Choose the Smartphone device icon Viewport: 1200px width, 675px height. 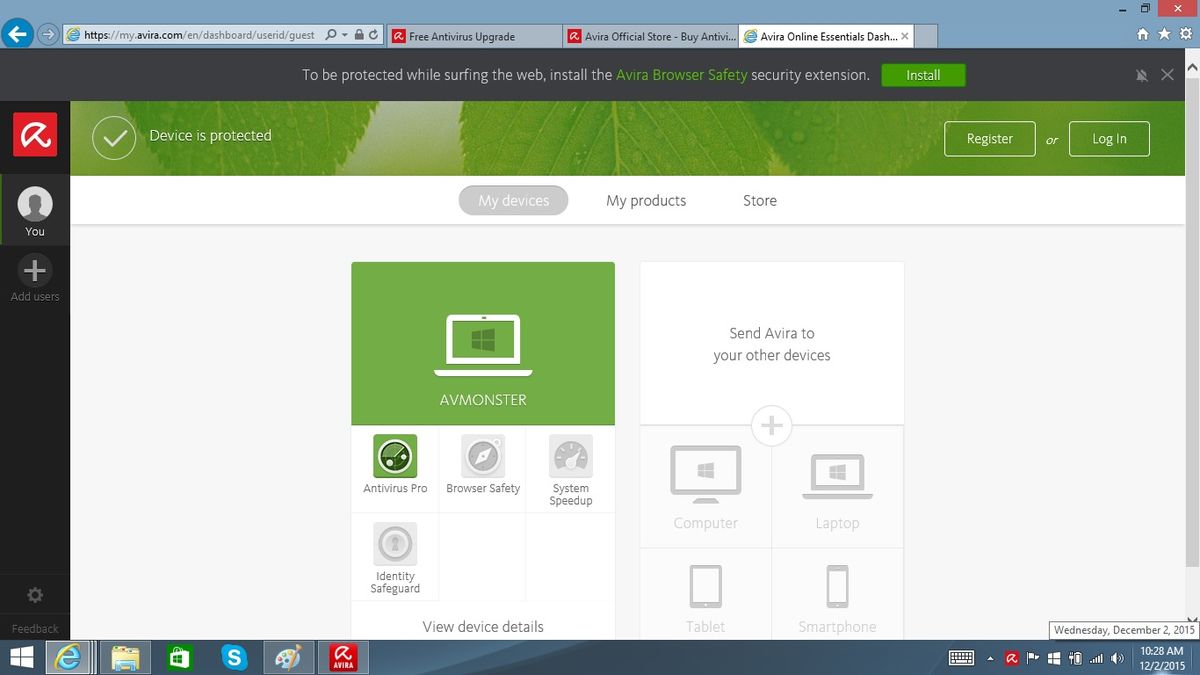pos(837,587)
